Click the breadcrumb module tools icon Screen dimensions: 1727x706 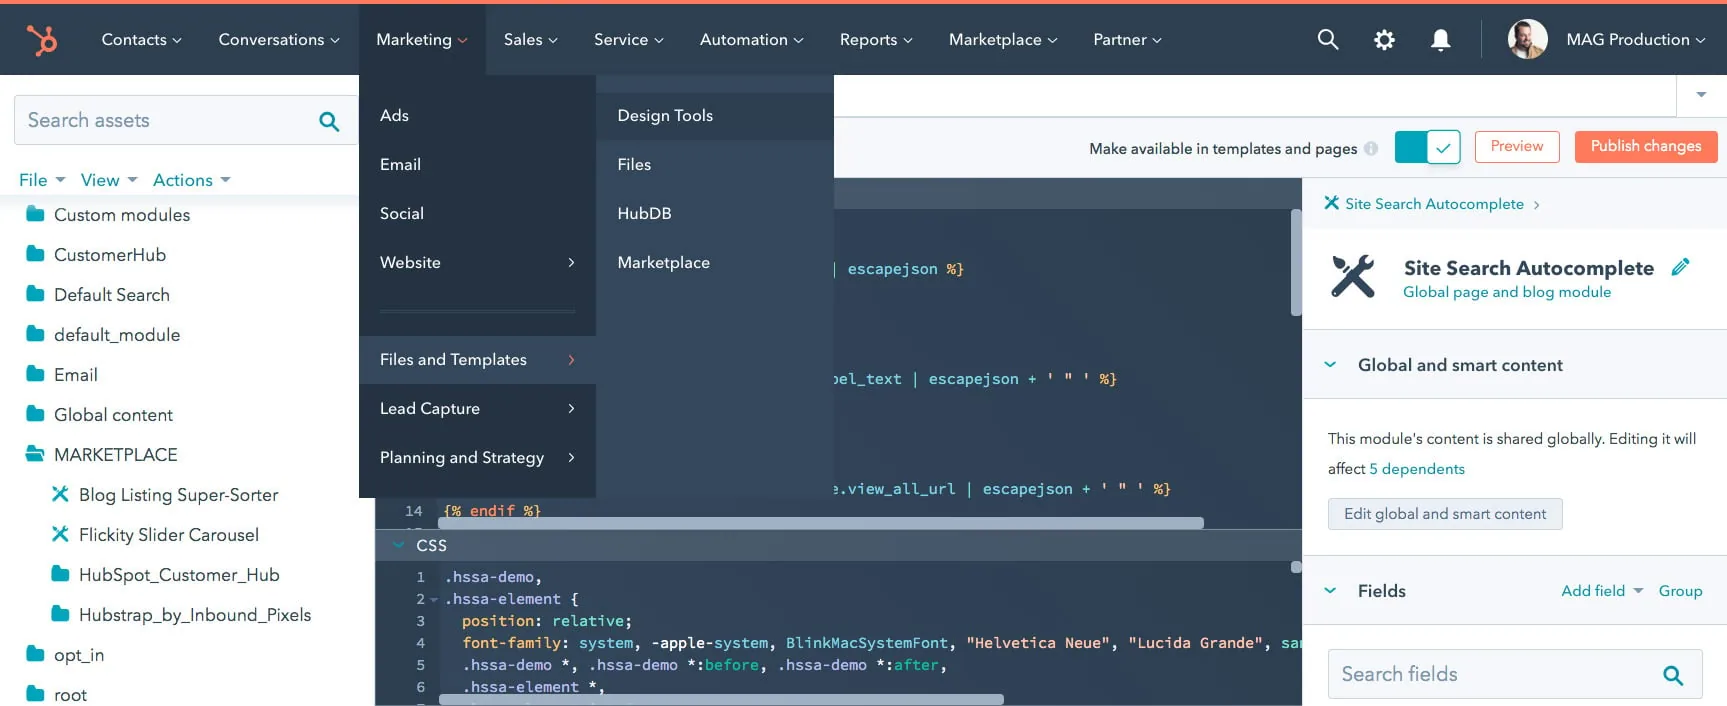coord(1331,203)
